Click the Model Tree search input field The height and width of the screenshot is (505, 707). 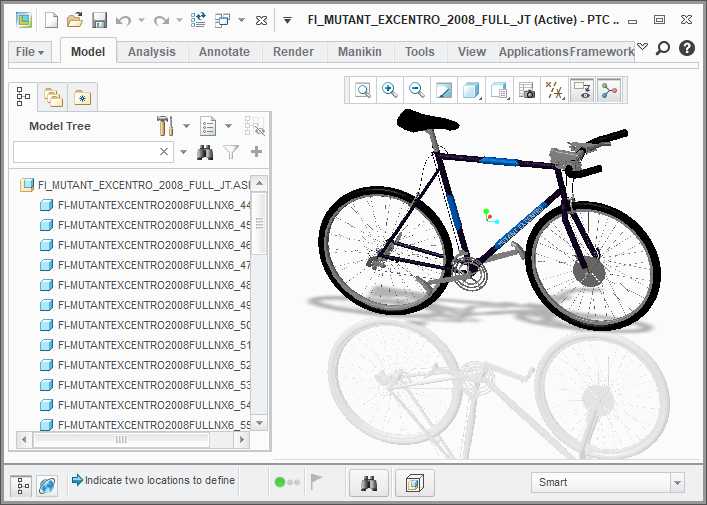(93, 152)
